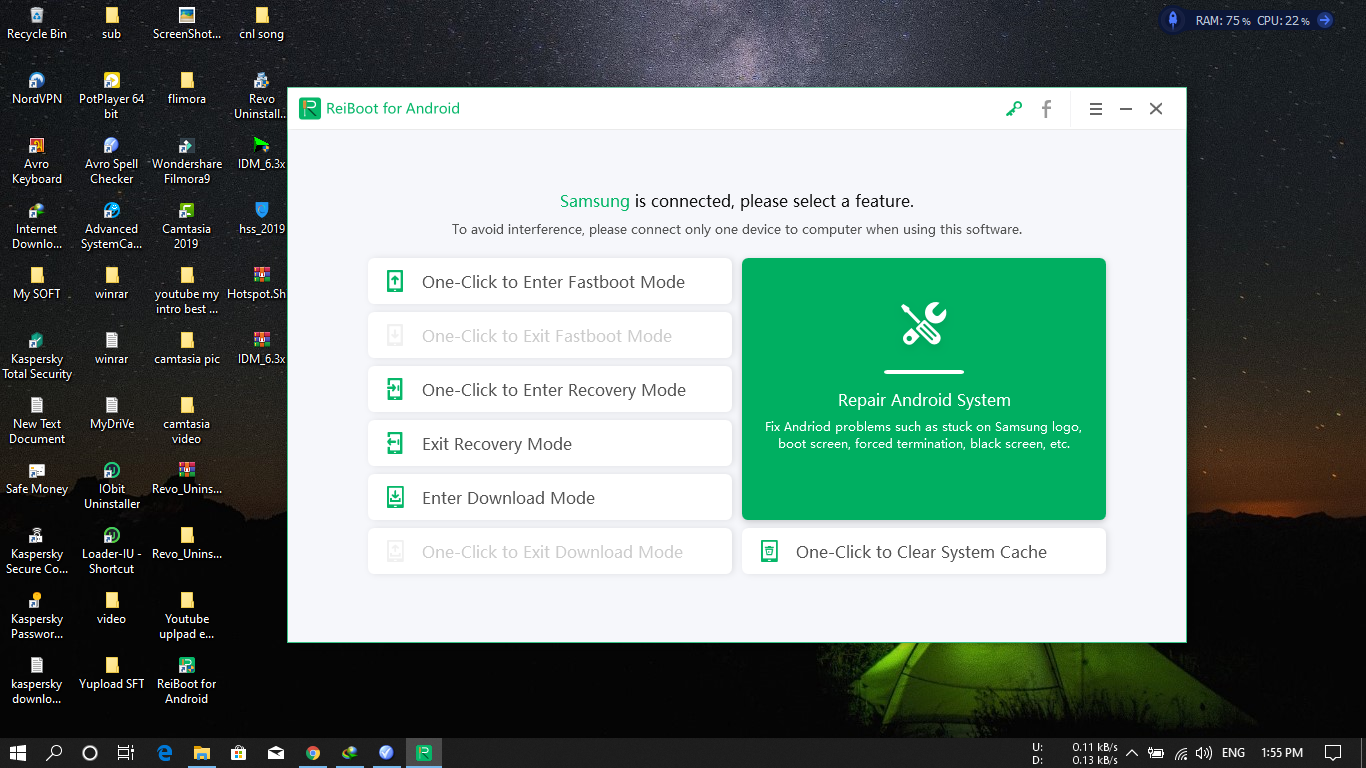Click the trash icon for clearing cache

click(x=769, y=552)
